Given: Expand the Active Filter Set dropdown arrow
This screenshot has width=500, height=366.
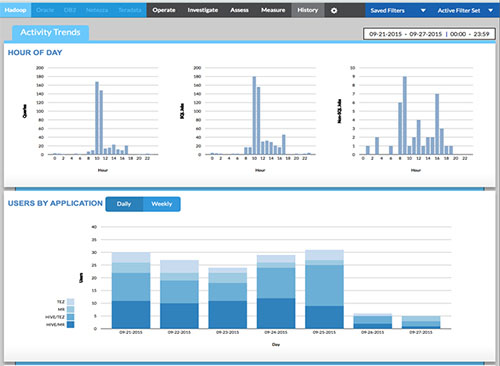Looking at the screenshot, I should point(491,11).
